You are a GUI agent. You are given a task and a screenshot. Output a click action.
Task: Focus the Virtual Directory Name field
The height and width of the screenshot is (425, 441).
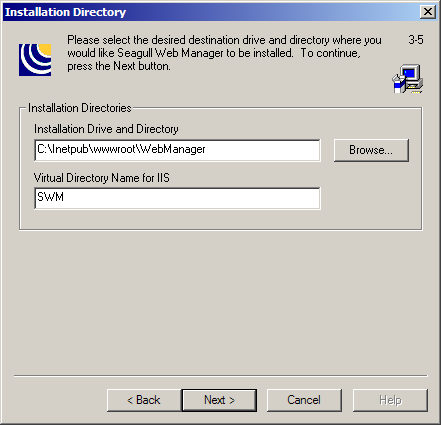[177, 198]
